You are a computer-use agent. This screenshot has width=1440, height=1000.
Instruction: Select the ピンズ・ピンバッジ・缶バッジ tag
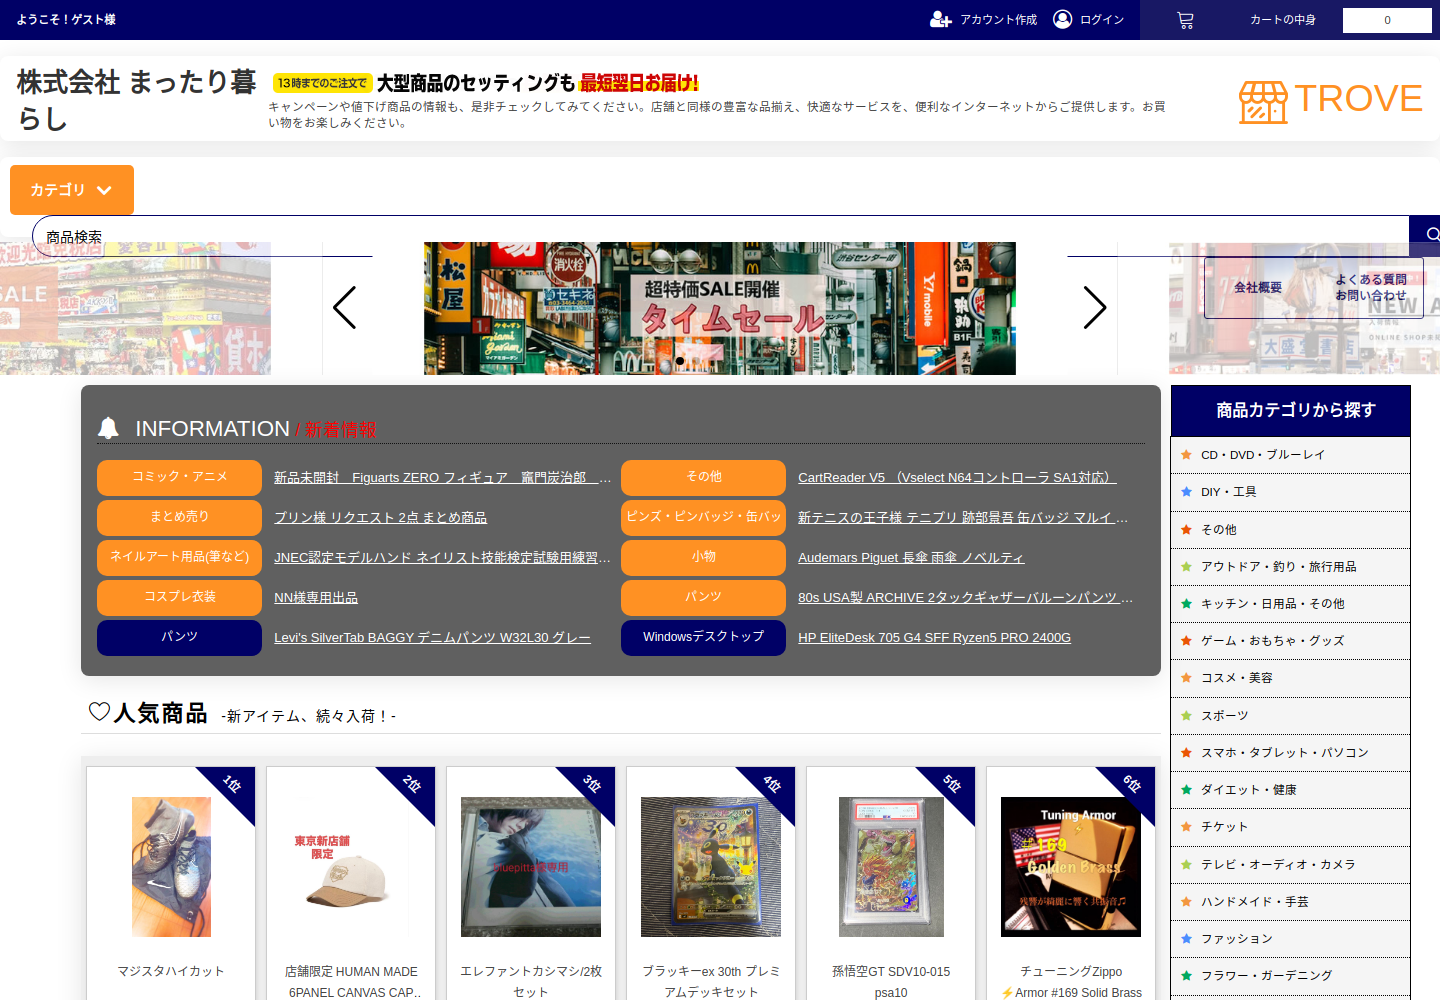tap(704, 517)
